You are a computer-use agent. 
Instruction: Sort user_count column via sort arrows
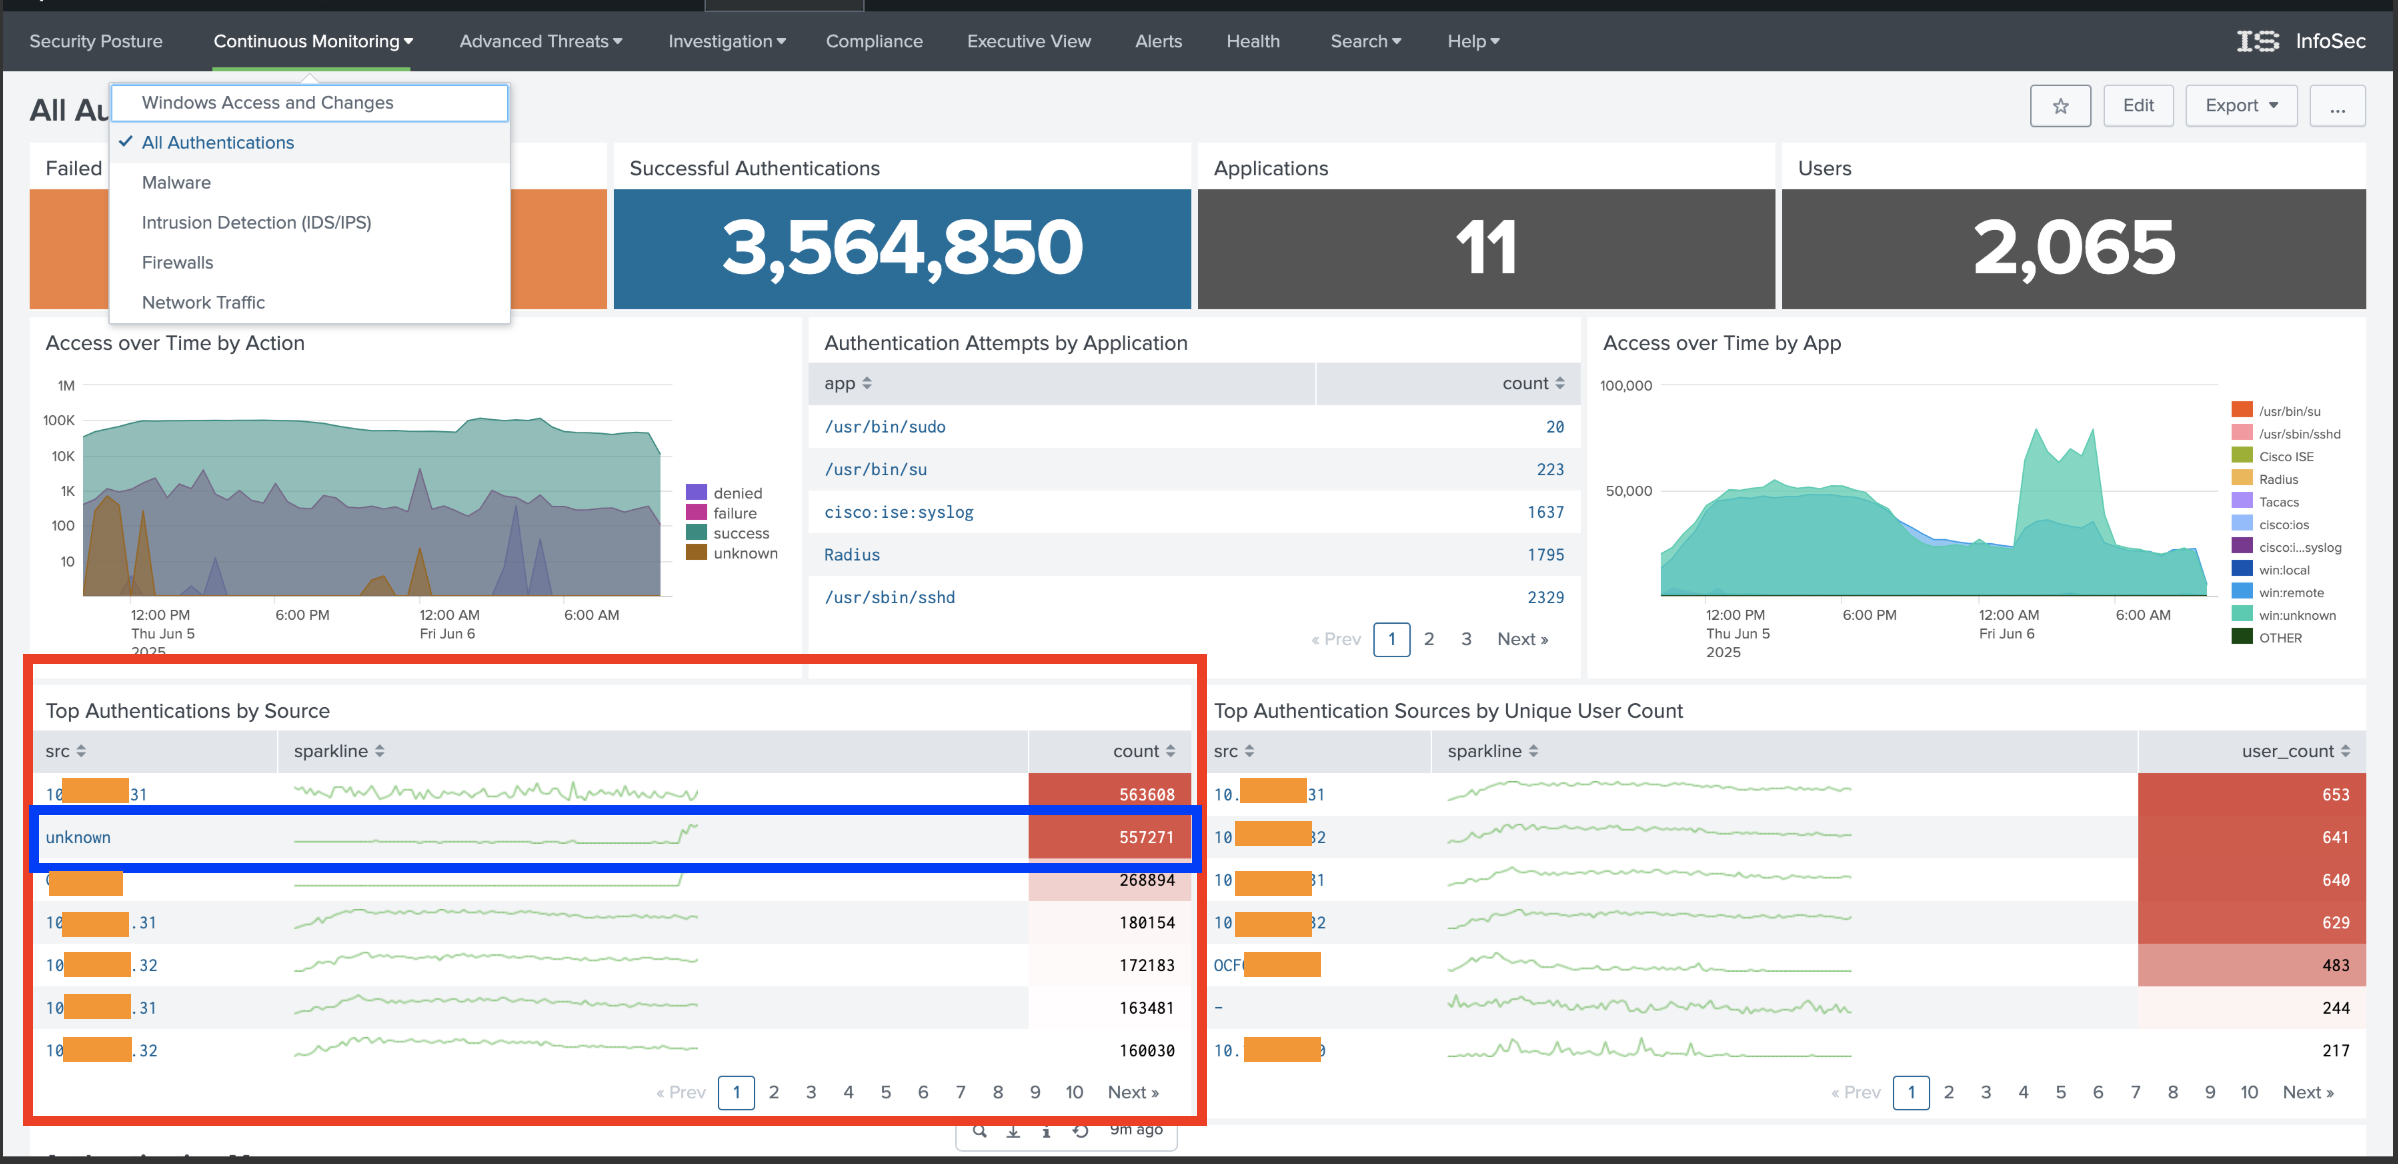2345,751
